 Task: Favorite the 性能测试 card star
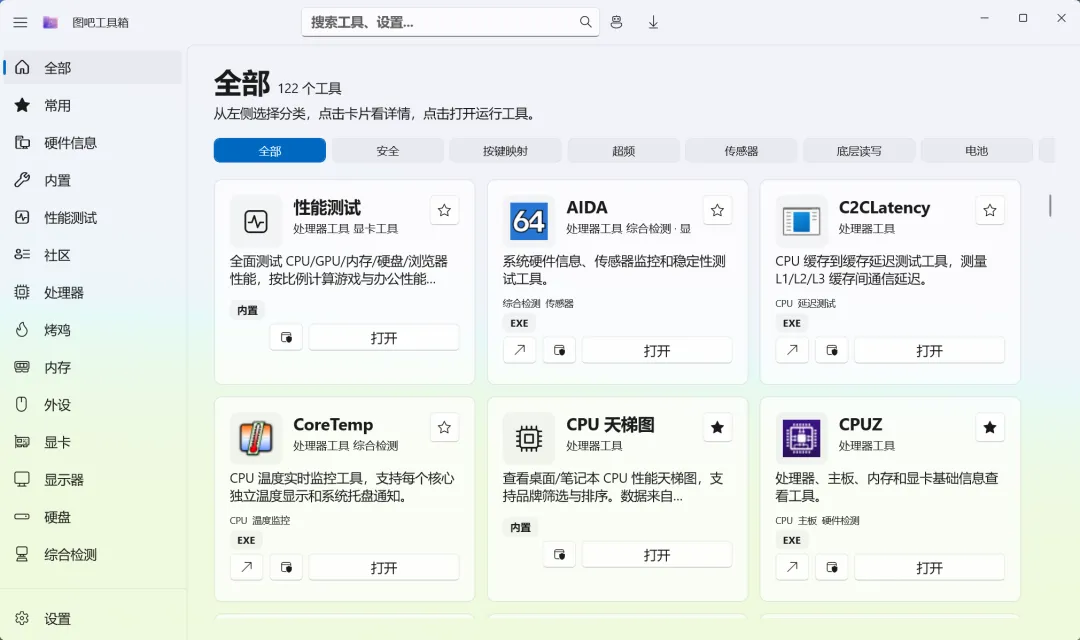tap(444, 210)
